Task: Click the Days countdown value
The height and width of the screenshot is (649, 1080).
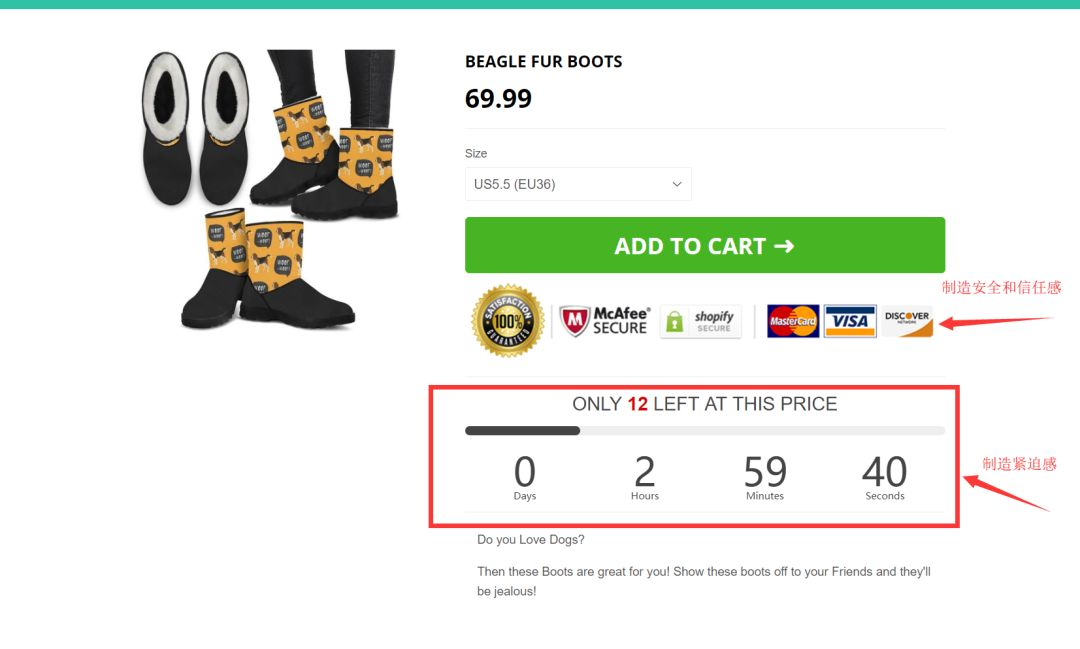Action: click(x=525, y=472)
